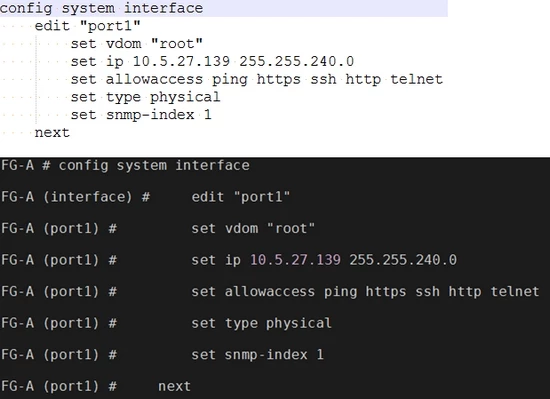
Task: Click 'next' on the last terminal line
Action: [x=174, y=386]
